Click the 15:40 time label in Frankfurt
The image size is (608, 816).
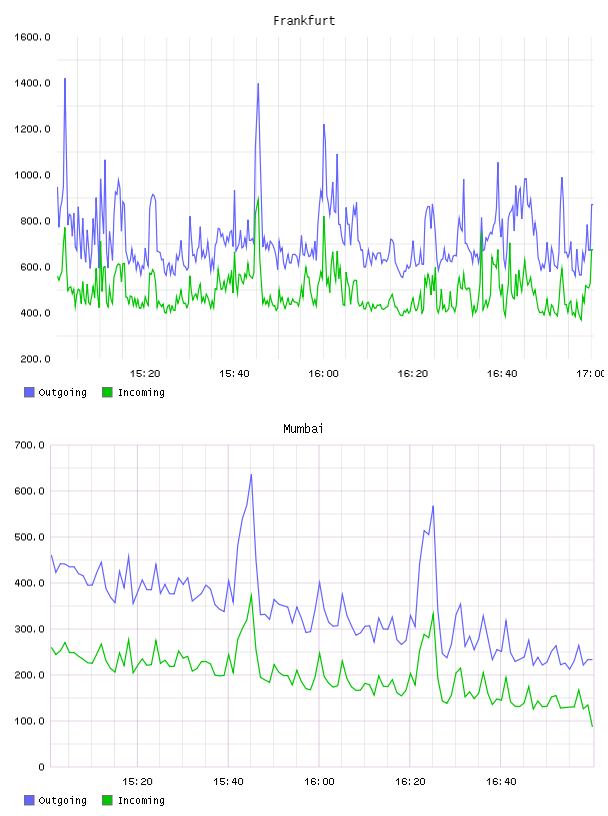pos(234,374)
